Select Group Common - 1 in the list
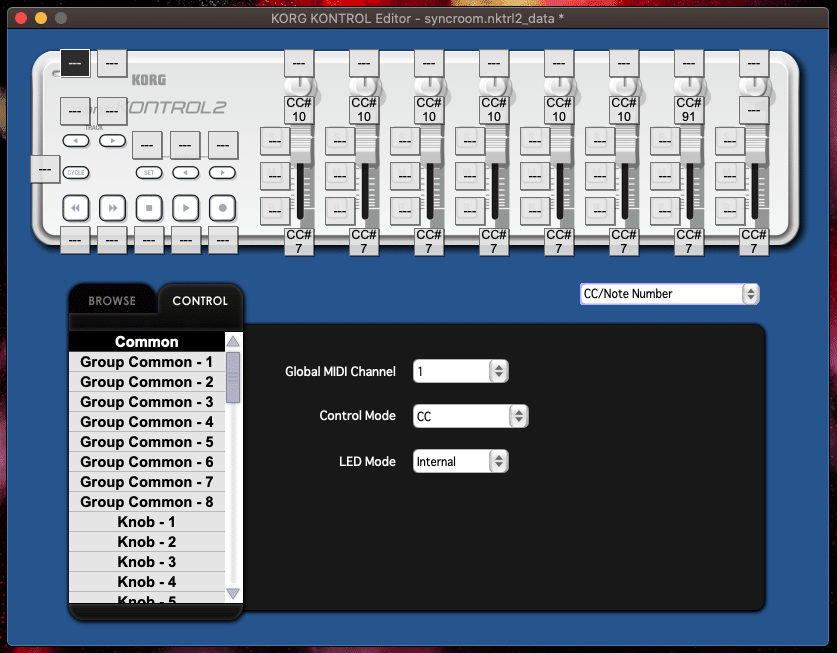 [x=147, y=362]
